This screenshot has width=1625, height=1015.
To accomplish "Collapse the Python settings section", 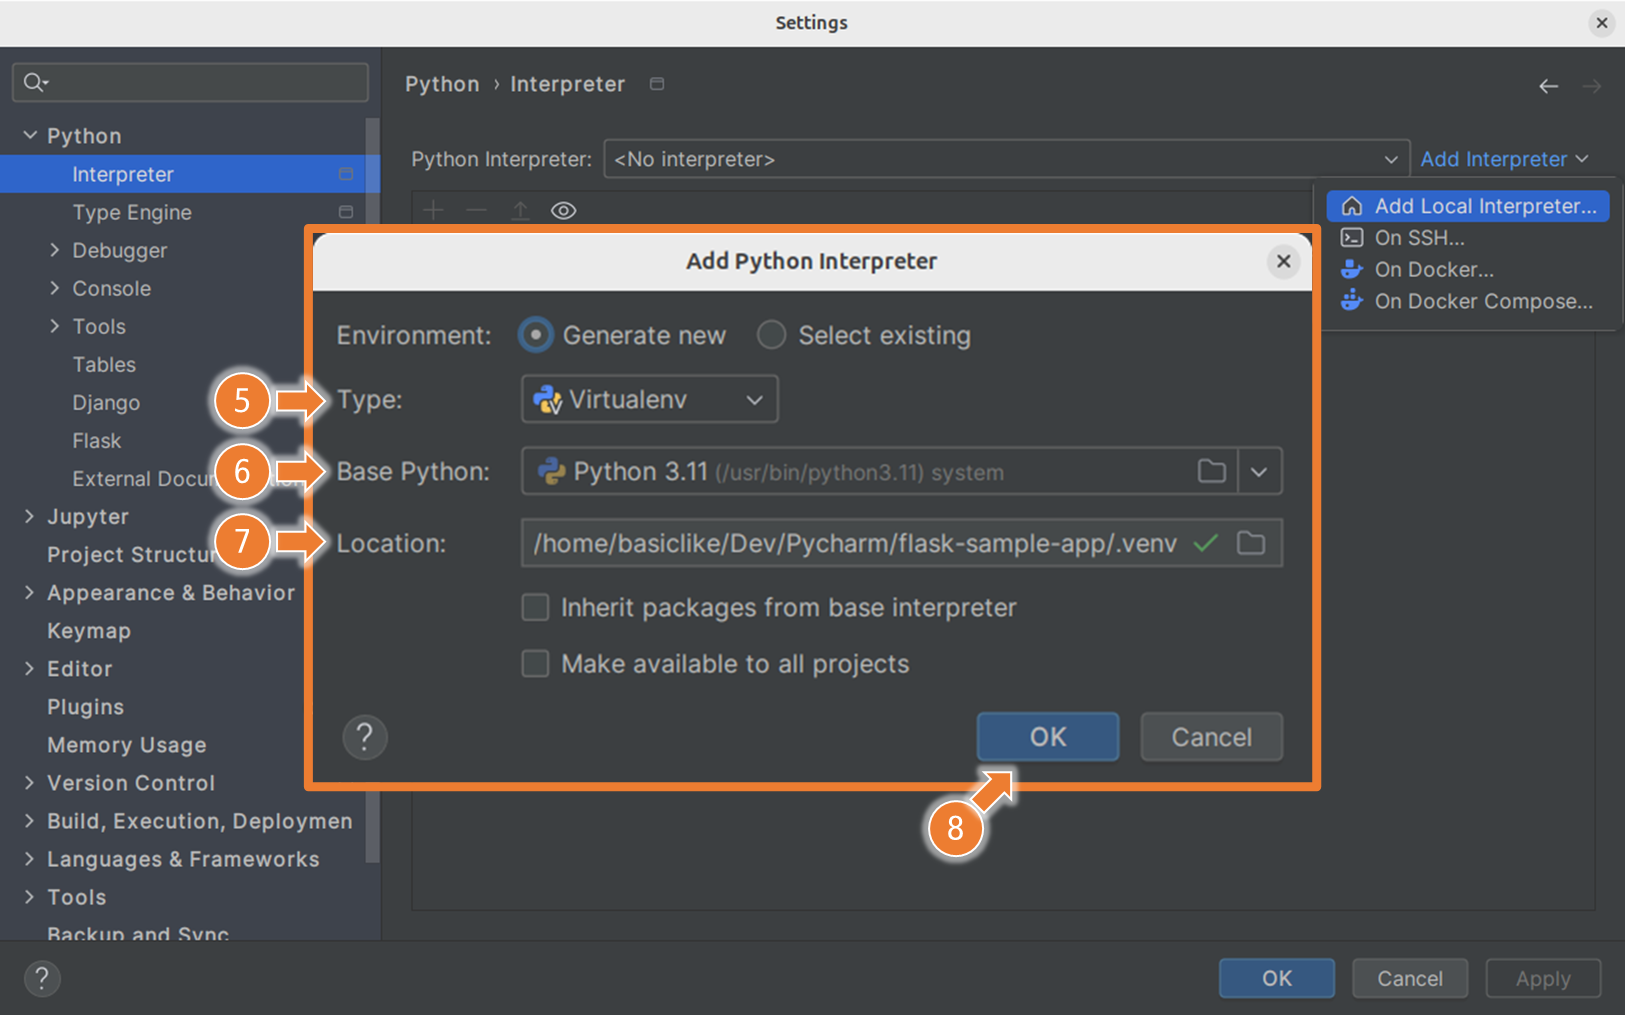I will click(x=30, y=135).
